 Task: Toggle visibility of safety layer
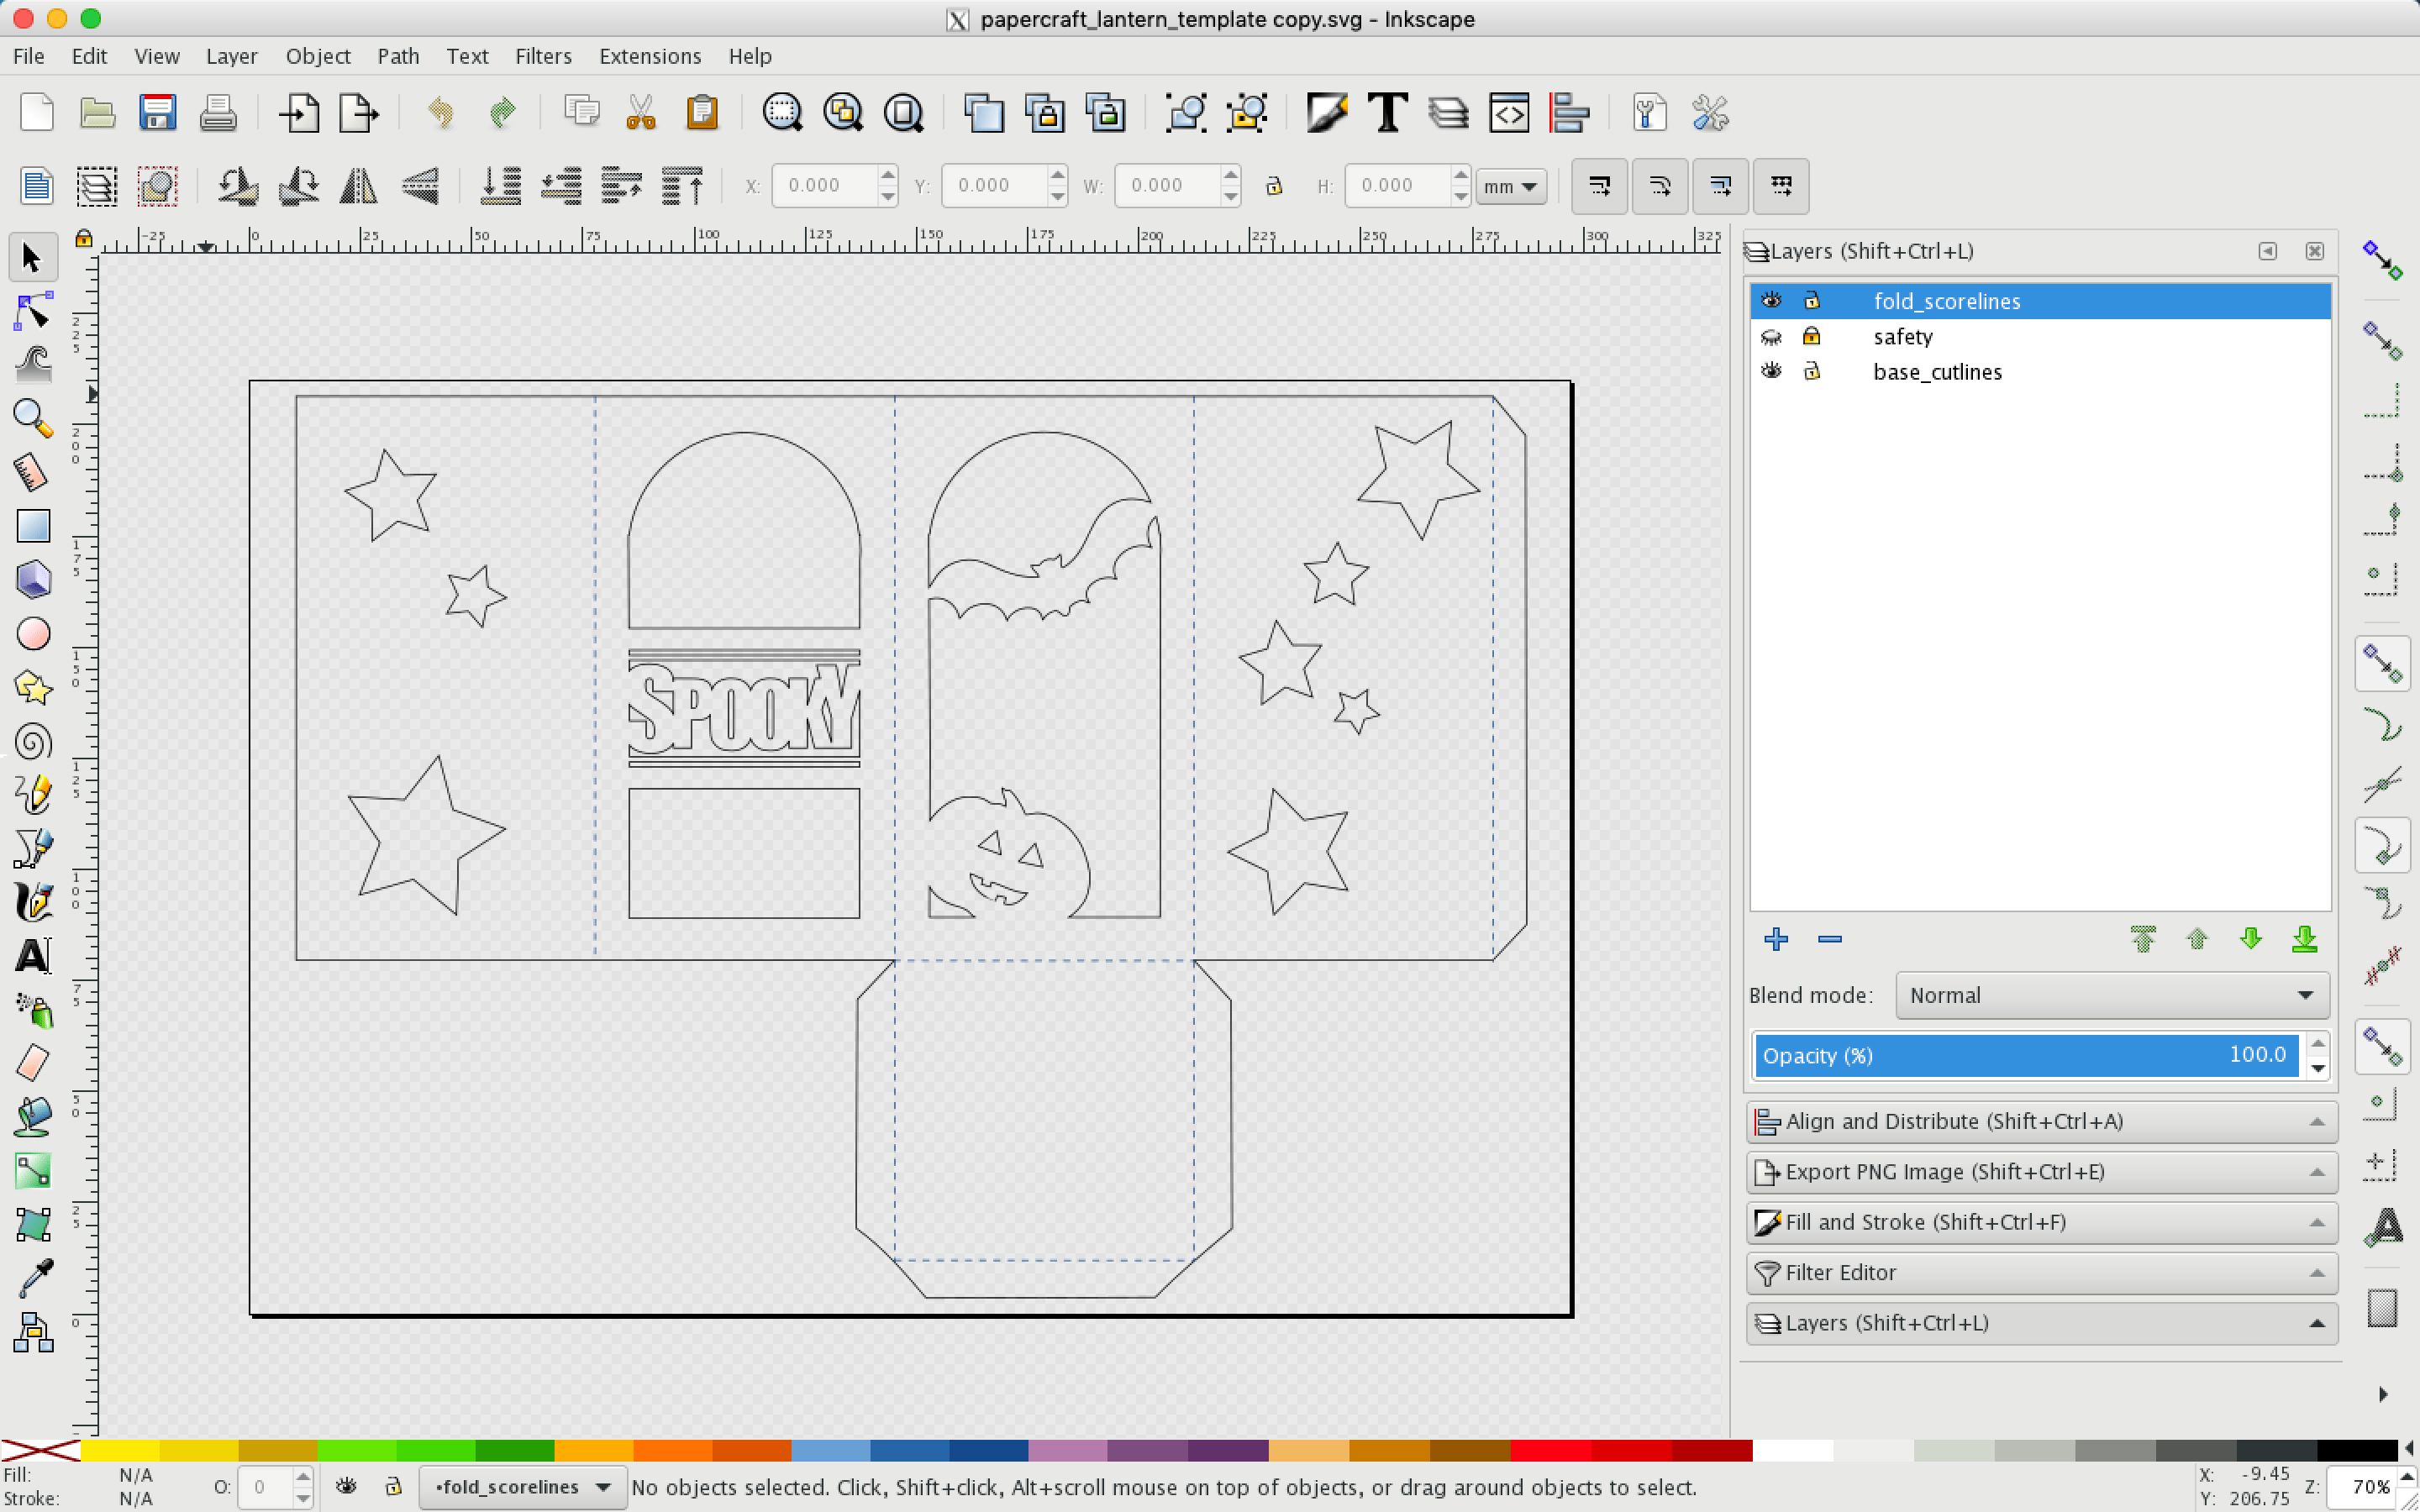point(1772,334)
